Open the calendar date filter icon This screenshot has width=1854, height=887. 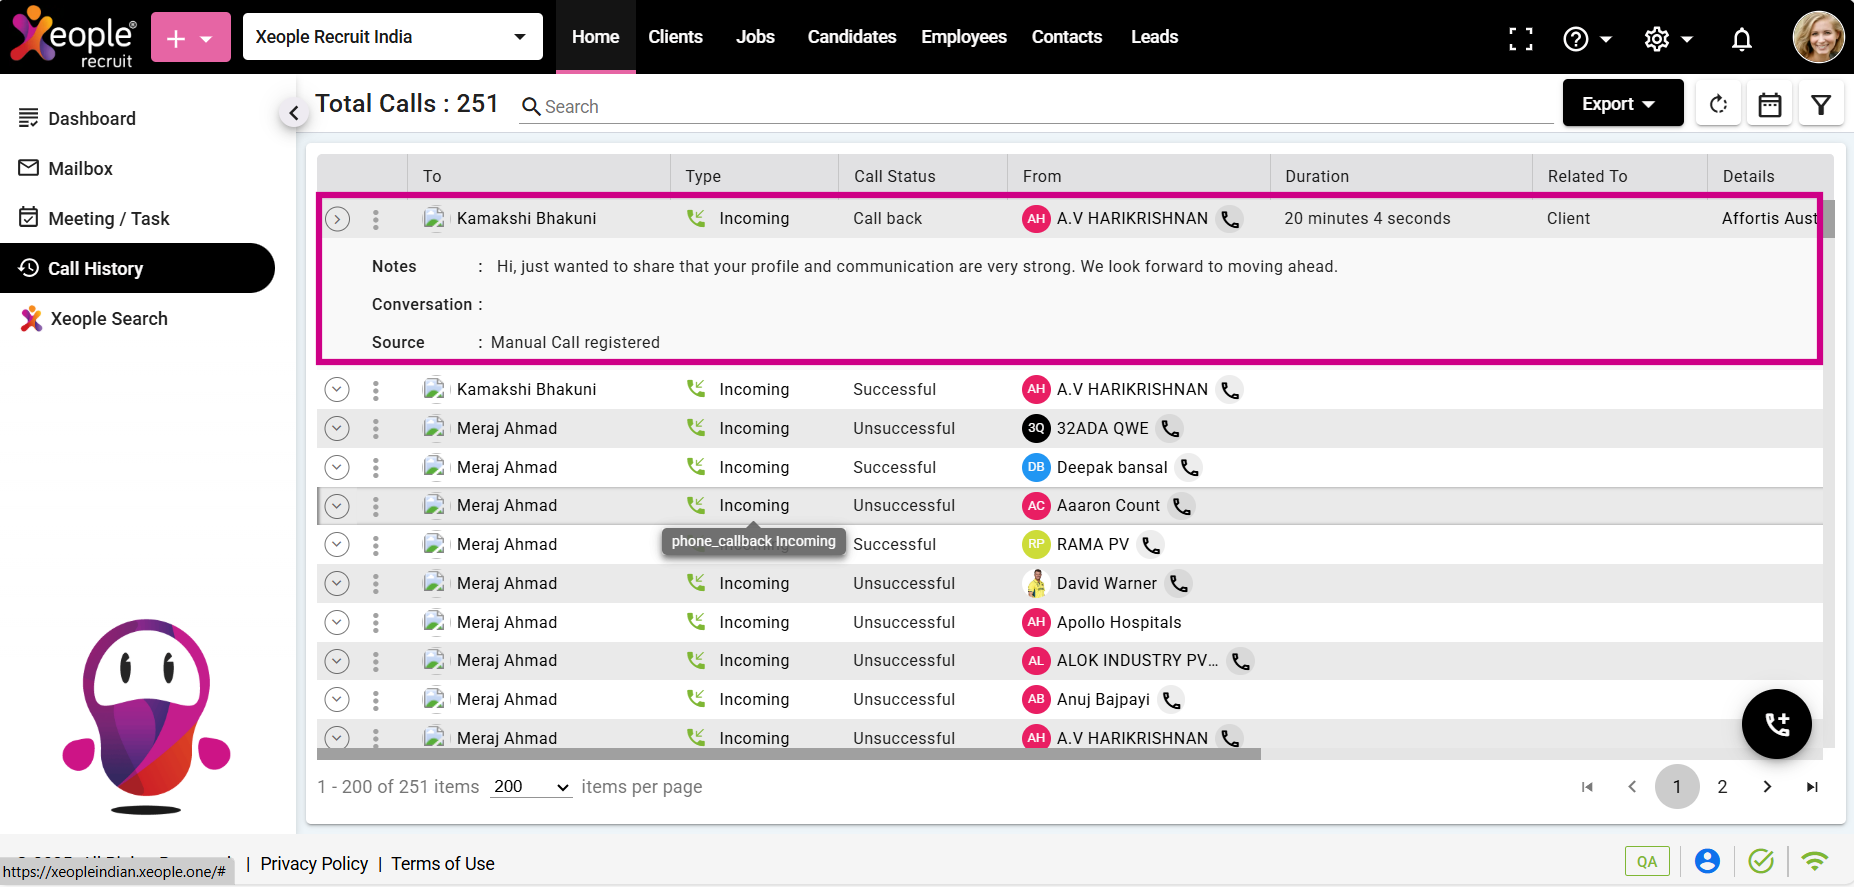click(x=1769, y=104)
